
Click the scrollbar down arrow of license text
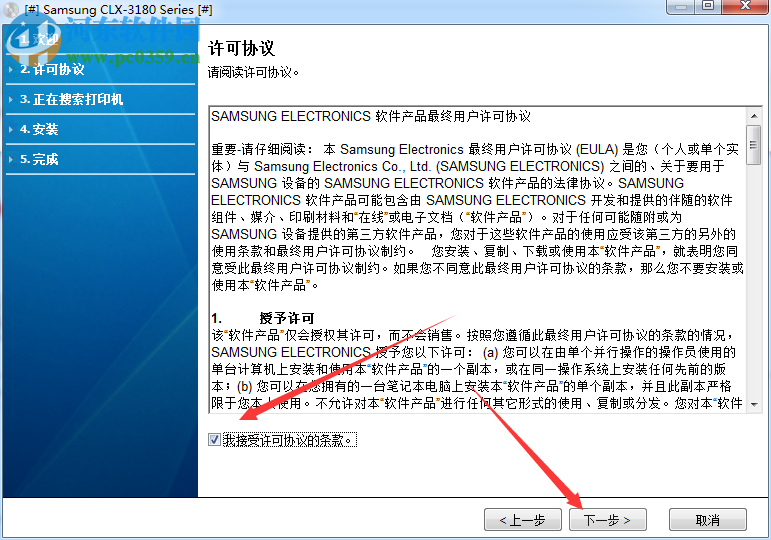[754, 405]
